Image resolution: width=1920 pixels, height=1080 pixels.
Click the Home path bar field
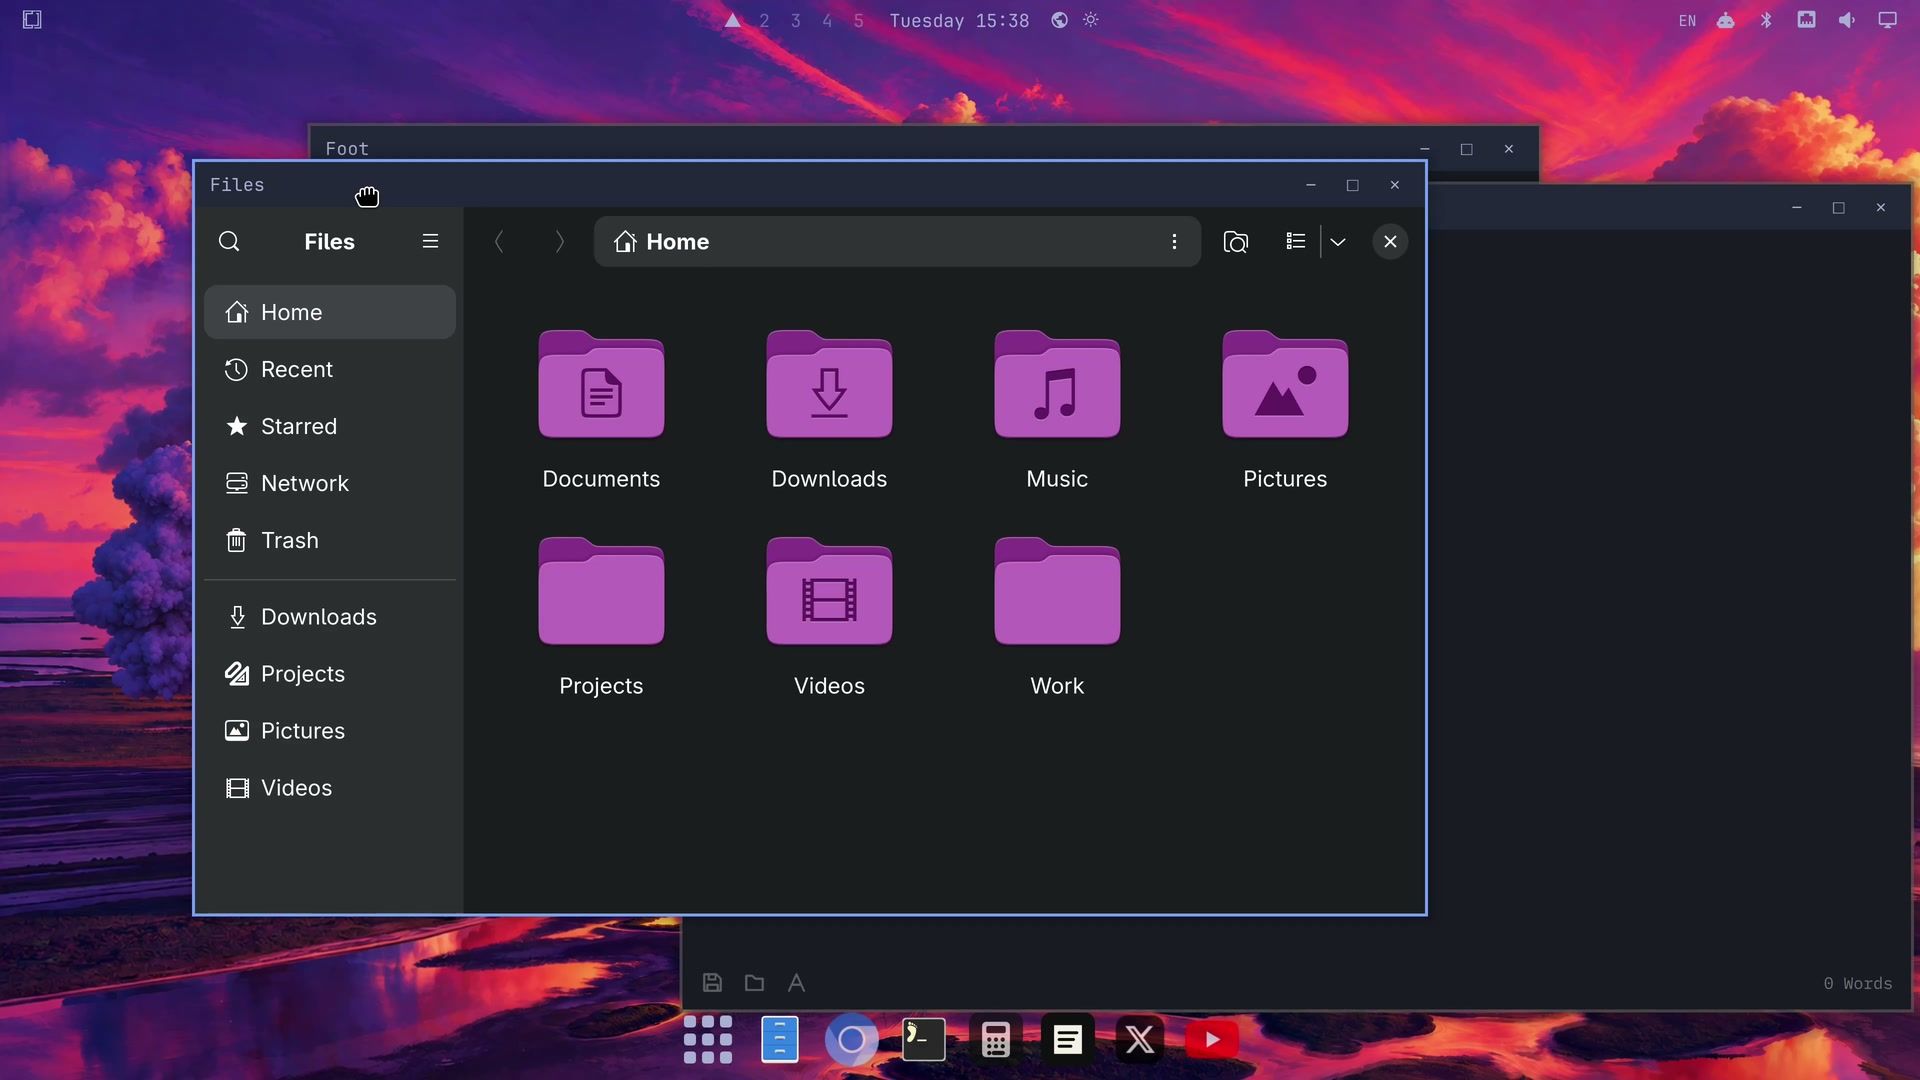[897, 242]
